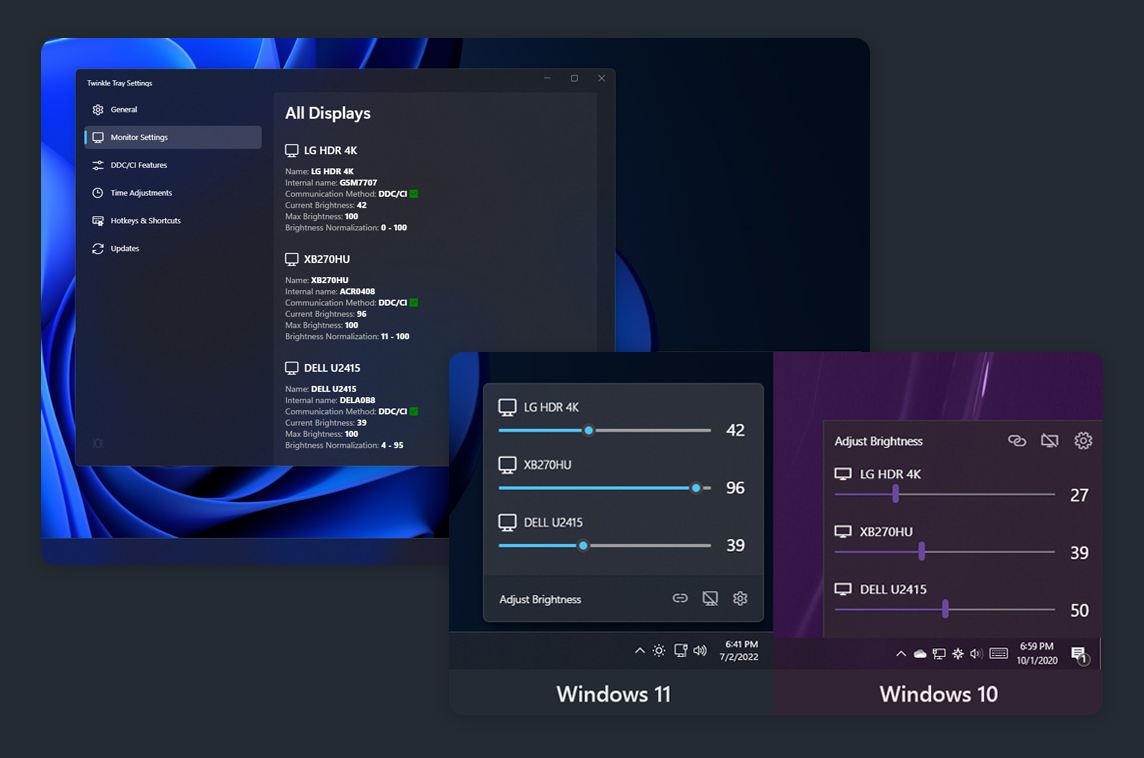
Task: Click brightness value 50 in Windows 10 panel
Action: (1079, 611)
